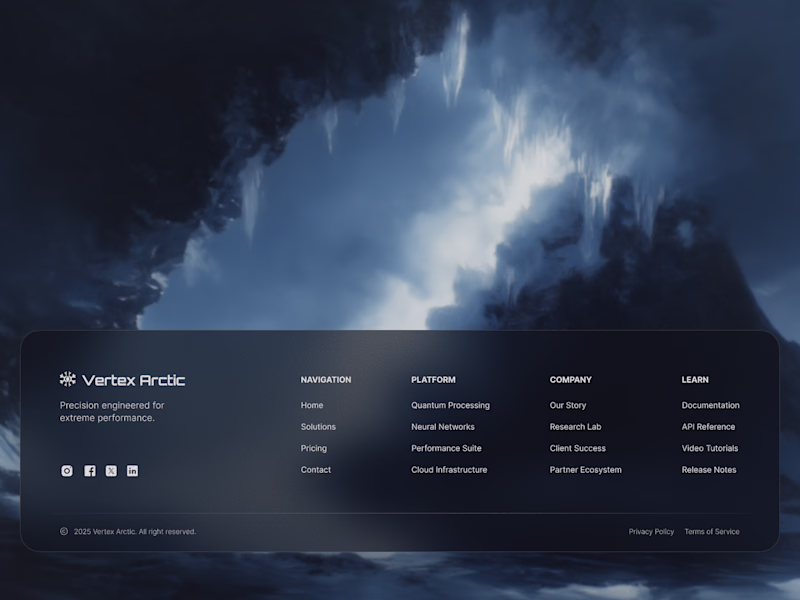Viewport: 800px width, 600px height.
Task: Click the NAVIGATION column heading
Action: coord(326,380)
